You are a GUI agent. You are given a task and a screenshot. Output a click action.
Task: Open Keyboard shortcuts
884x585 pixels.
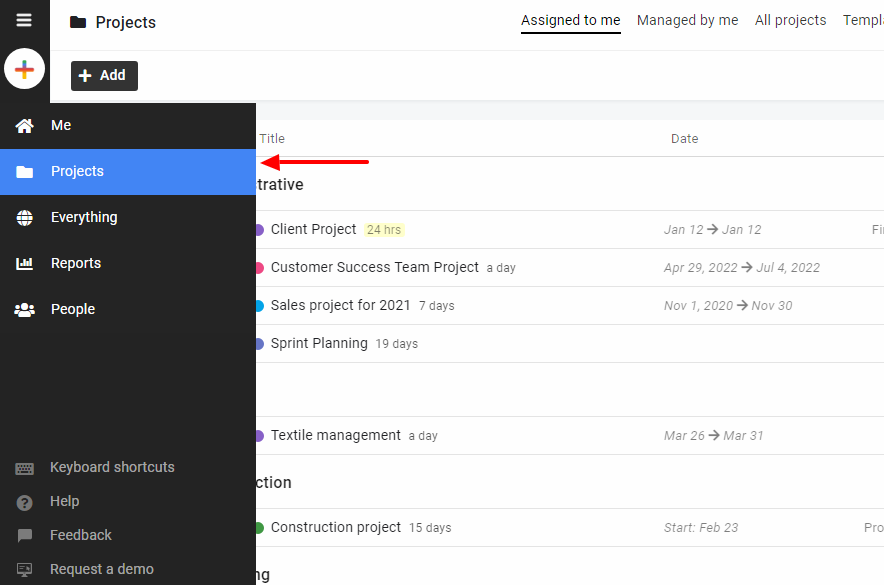coord(112,467)
